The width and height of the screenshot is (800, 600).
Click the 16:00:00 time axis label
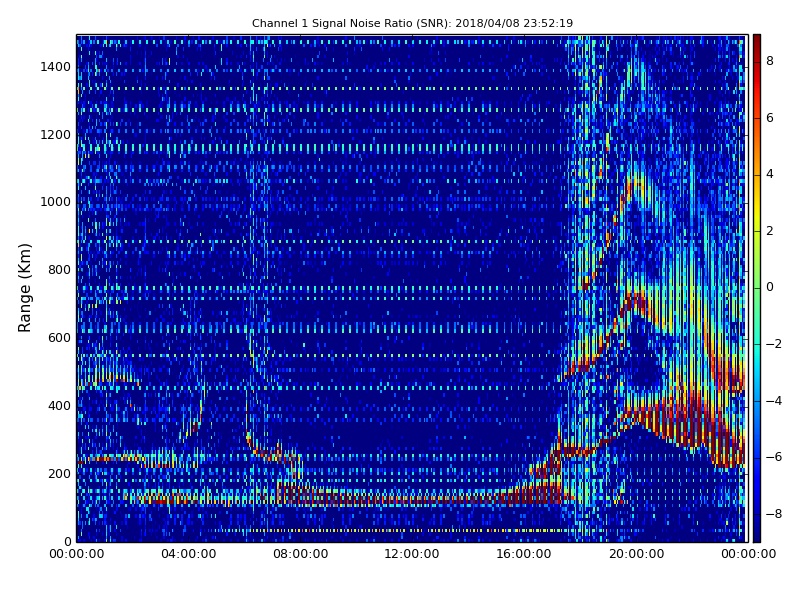pos(524,554)
